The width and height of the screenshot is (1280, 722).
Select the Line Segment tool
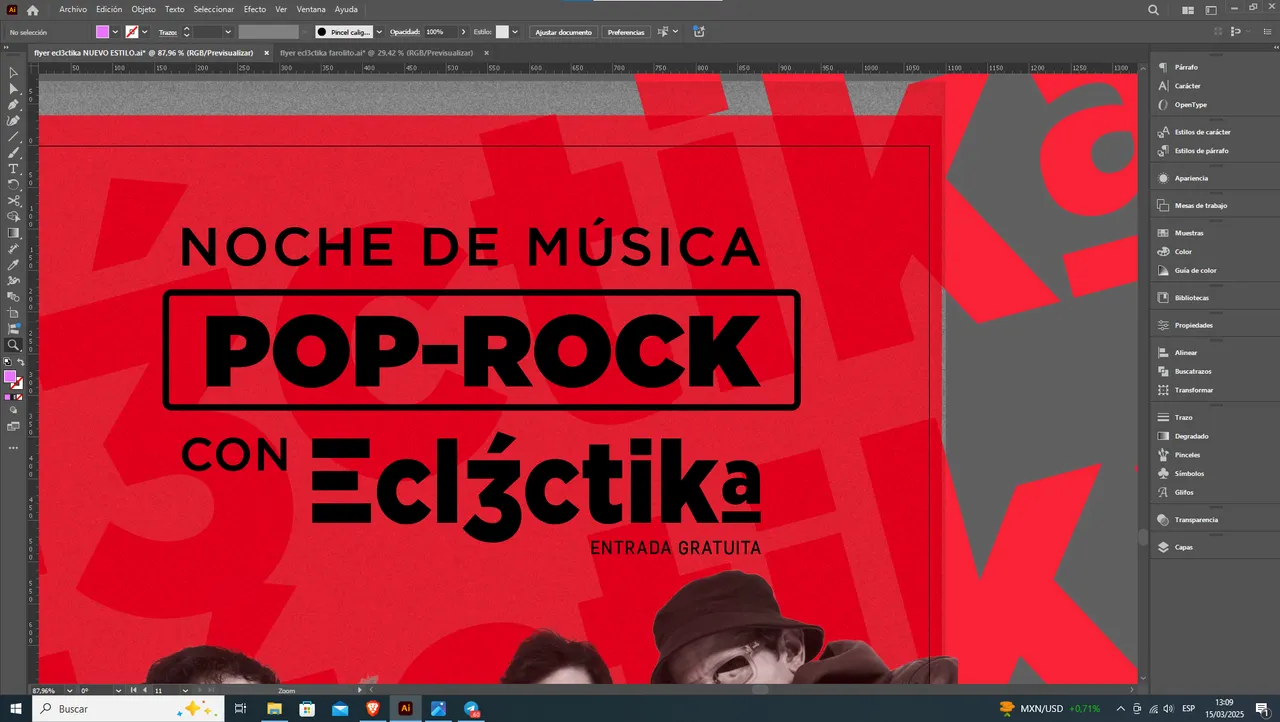click(13, 136)
